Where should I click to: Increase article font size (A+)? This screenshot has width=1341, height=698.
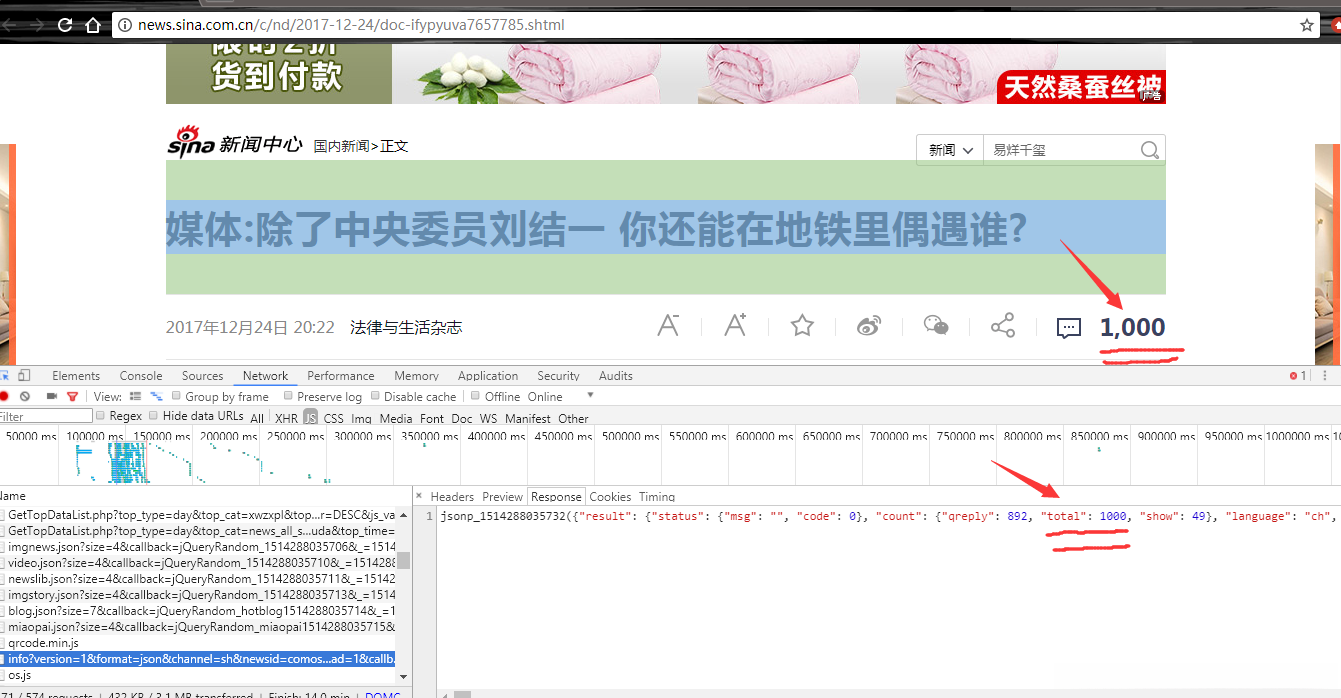(735, 325)
